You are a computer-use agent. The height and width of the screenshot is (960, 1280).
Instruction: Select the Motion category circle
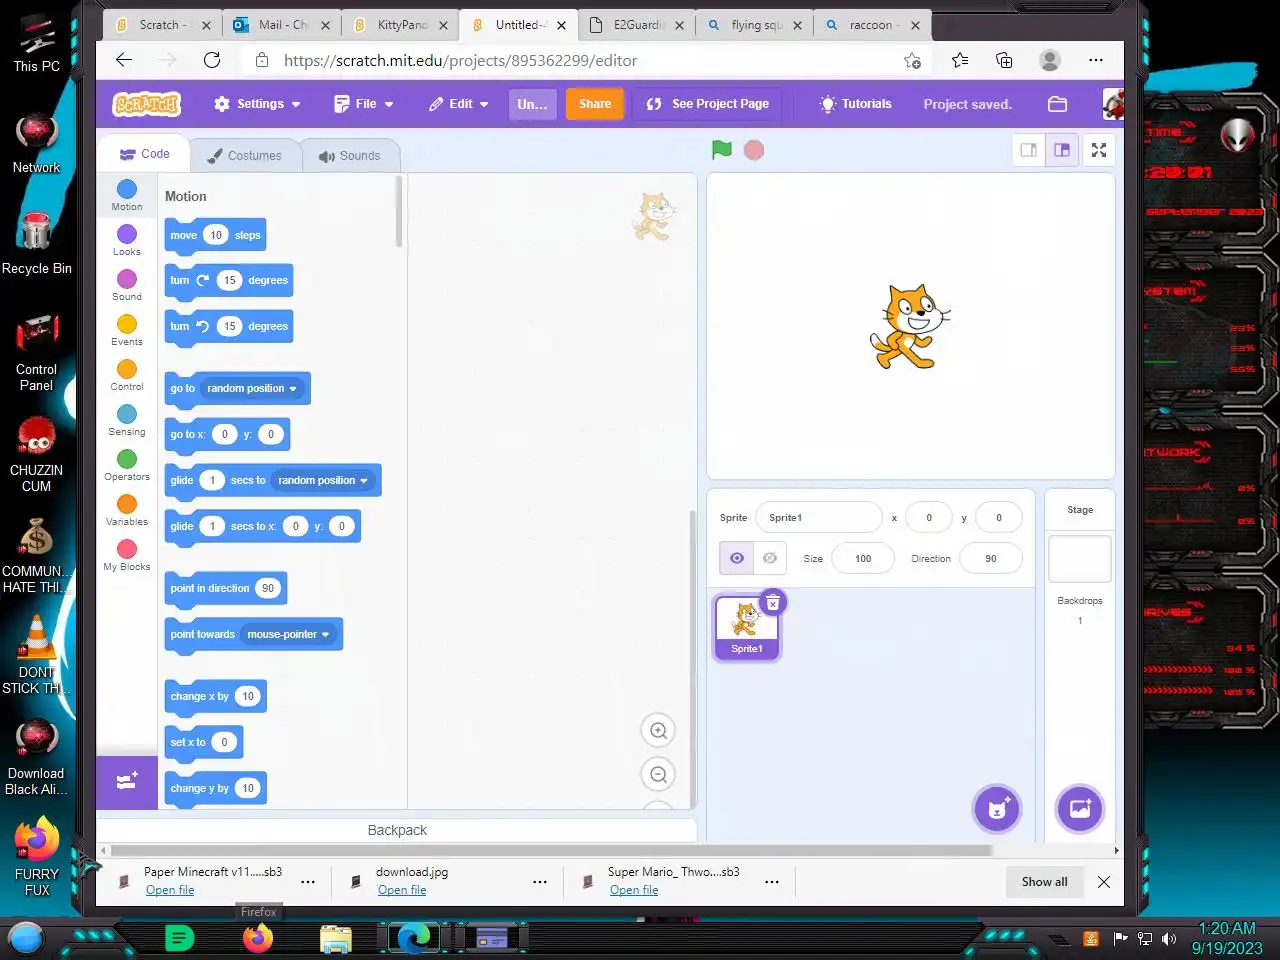[127, 189]
